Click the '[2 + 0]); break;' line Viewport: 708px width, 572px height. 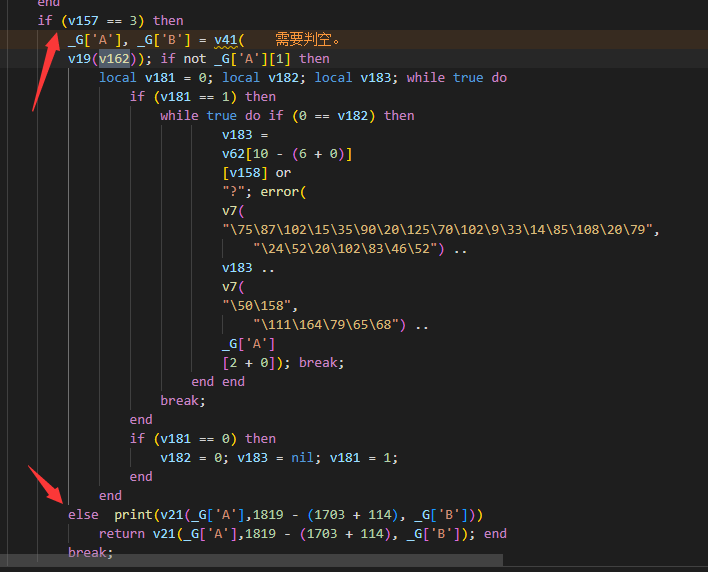(x=282, y=363)
